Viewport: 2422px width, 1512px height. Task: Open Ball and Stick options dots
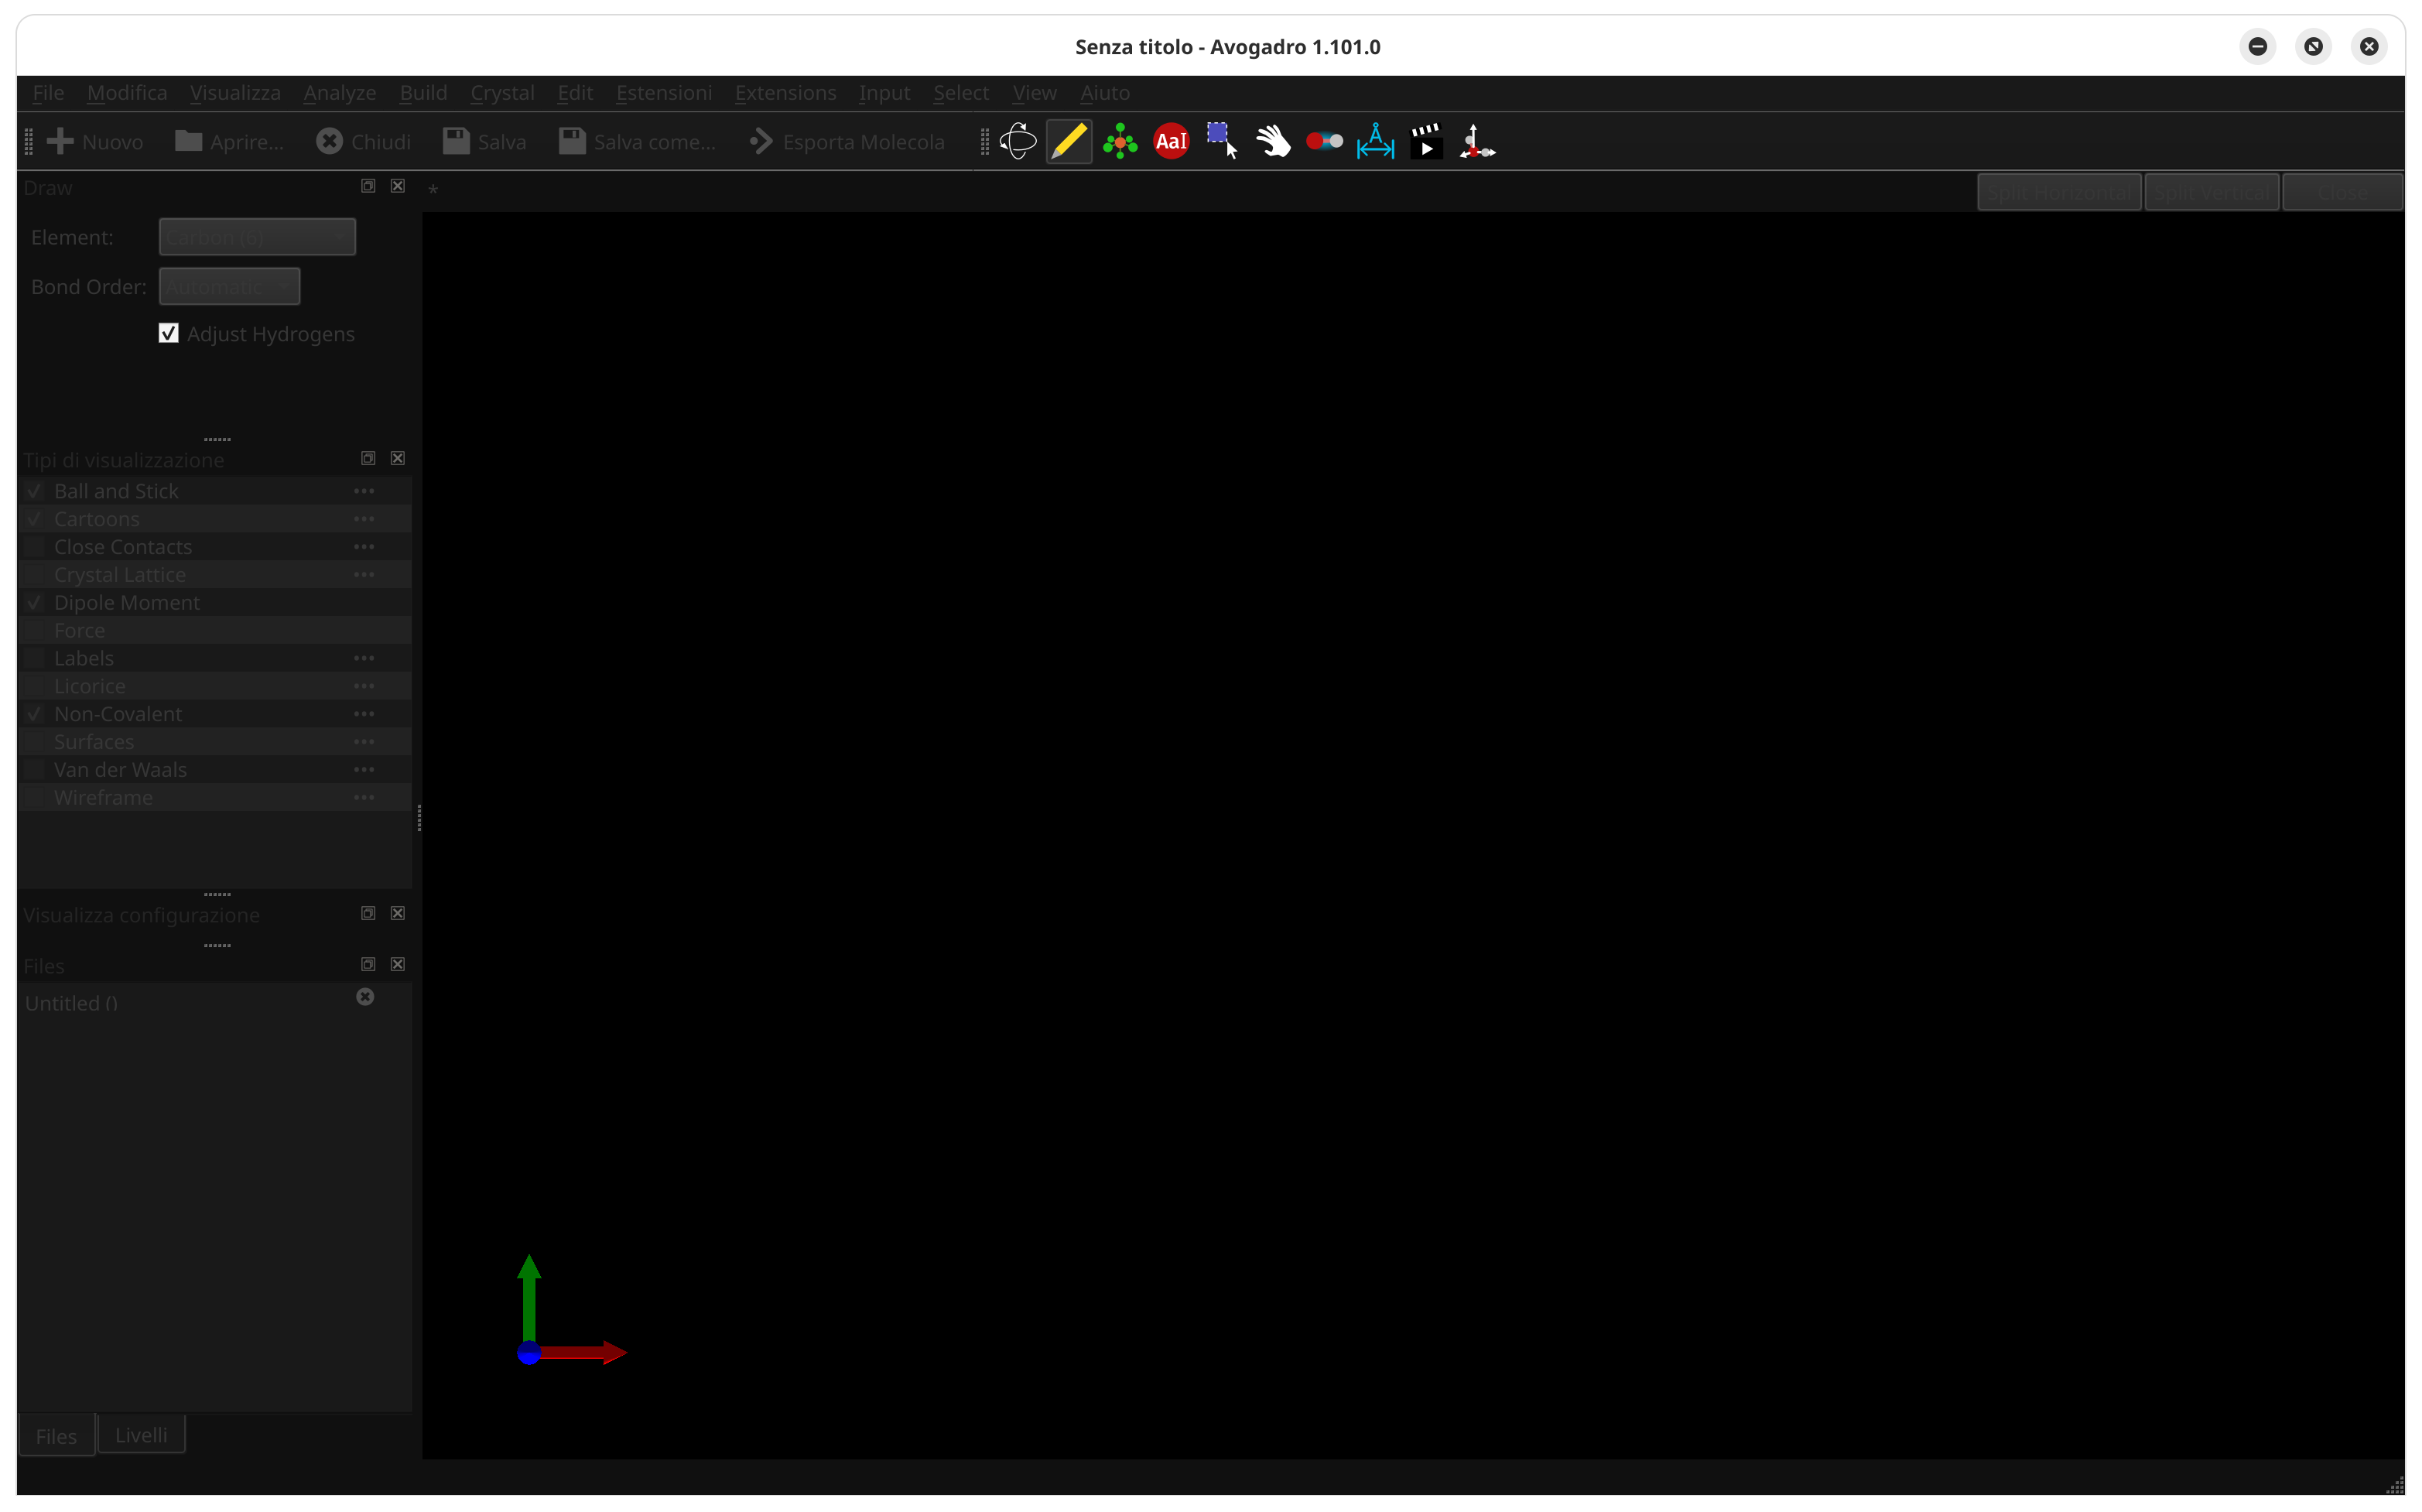364,491
